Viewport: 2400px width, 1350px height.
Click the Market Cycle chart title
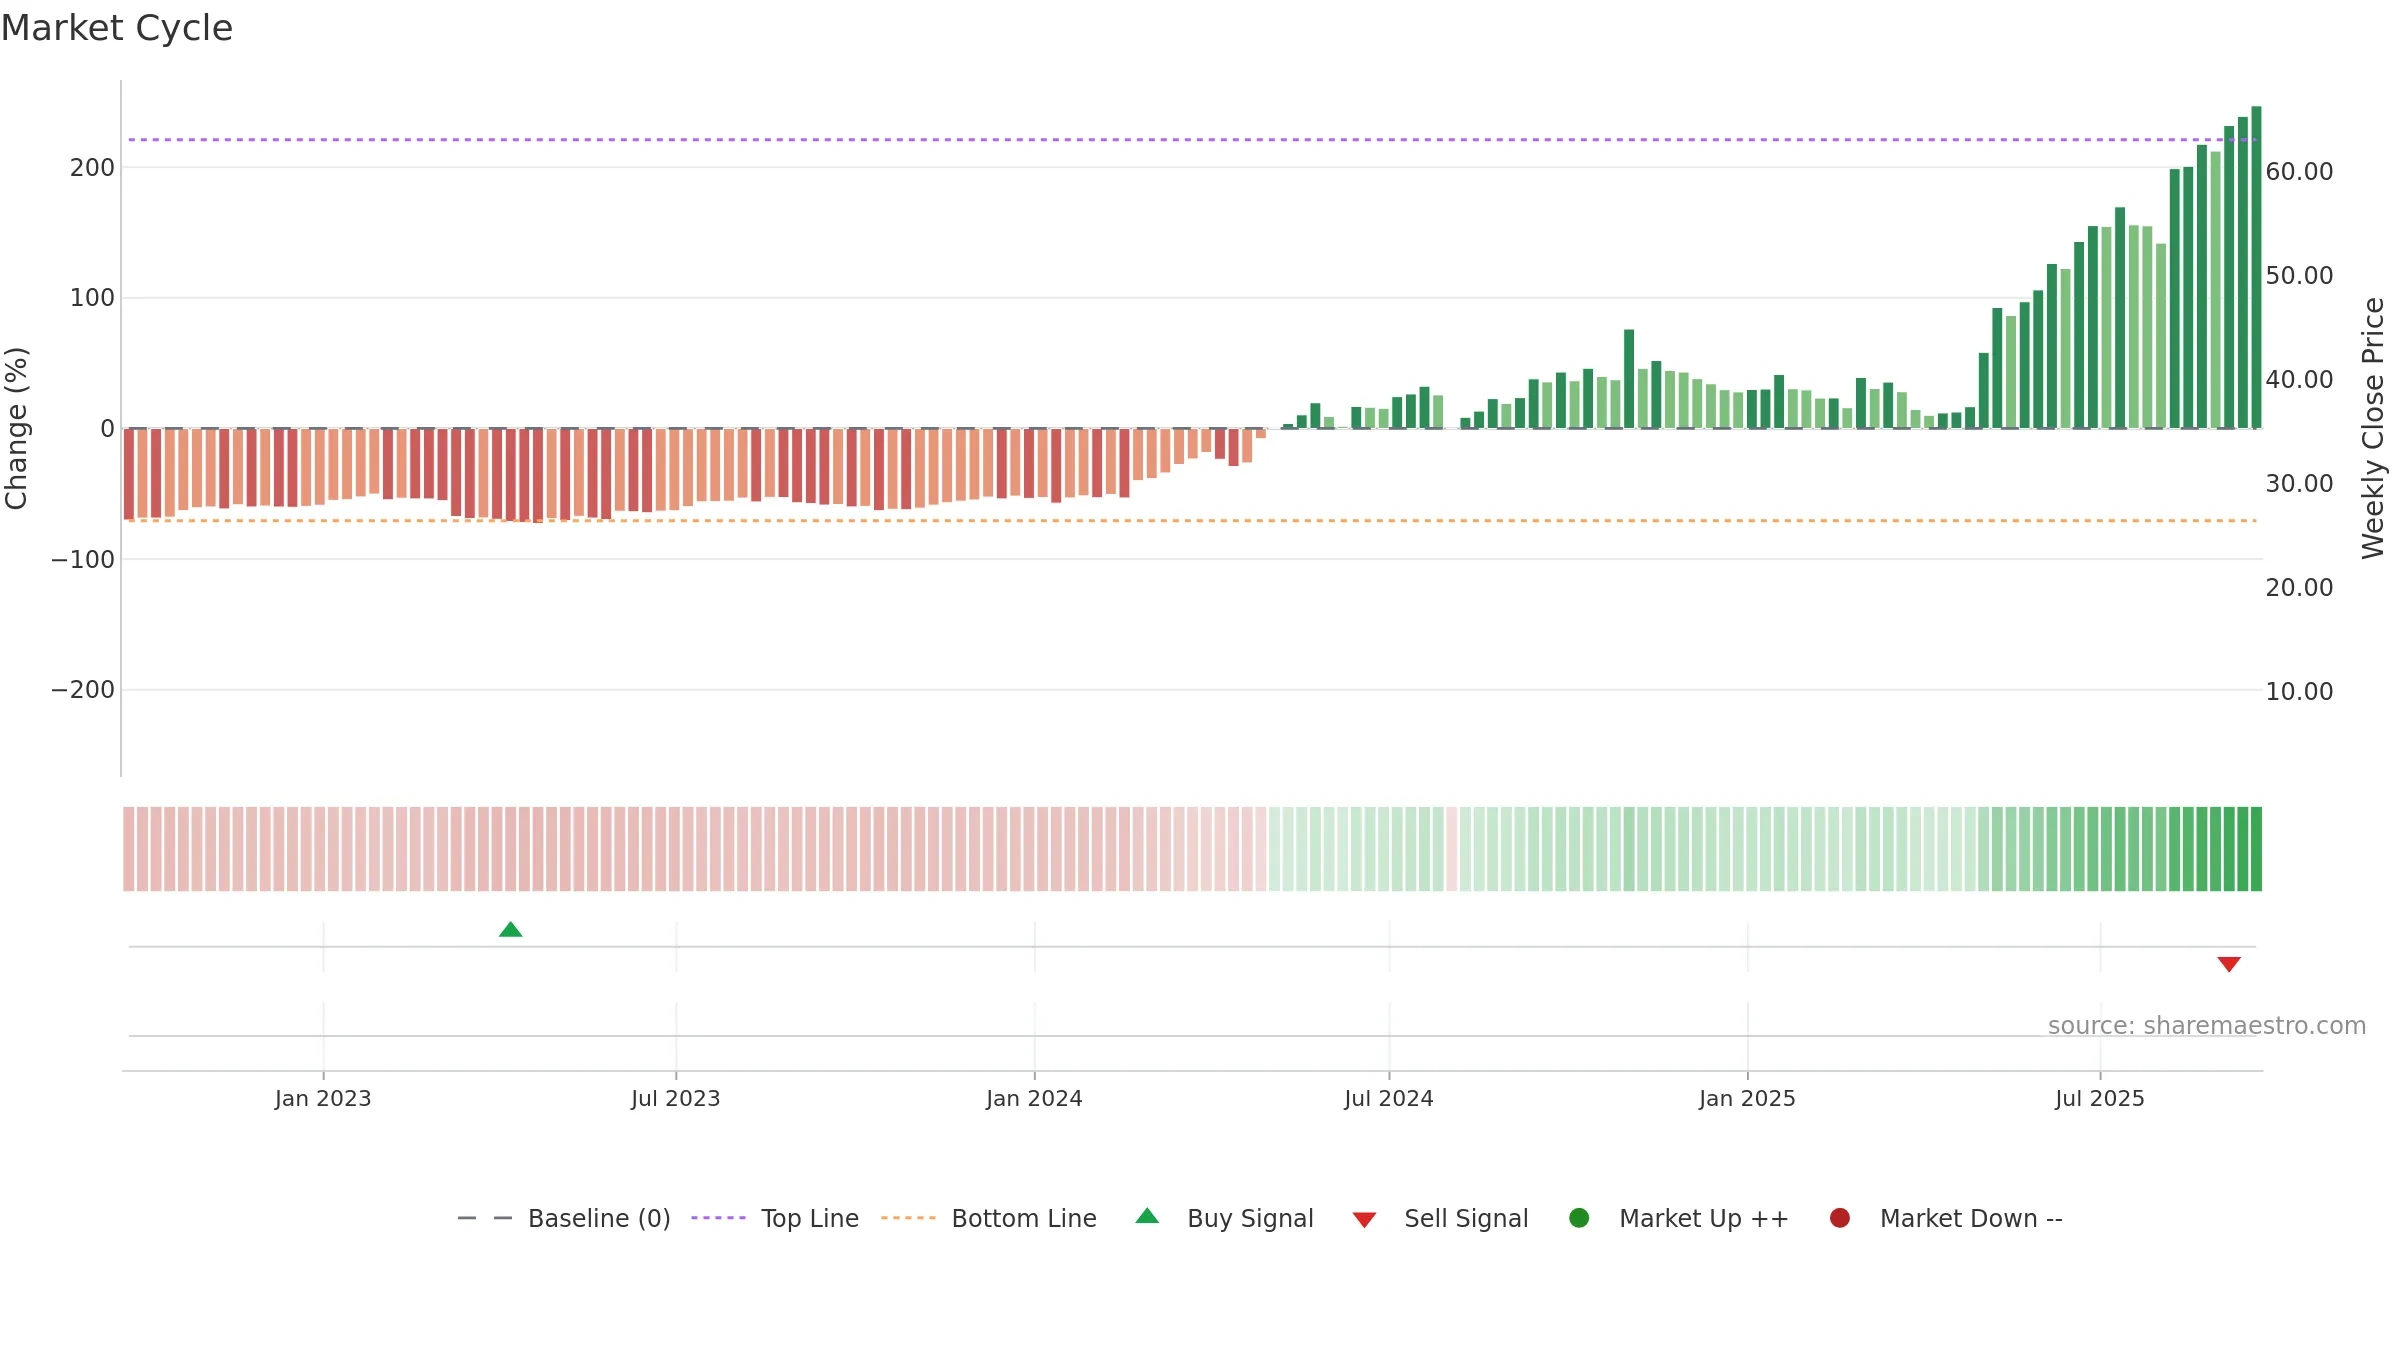tap(117, 28)
